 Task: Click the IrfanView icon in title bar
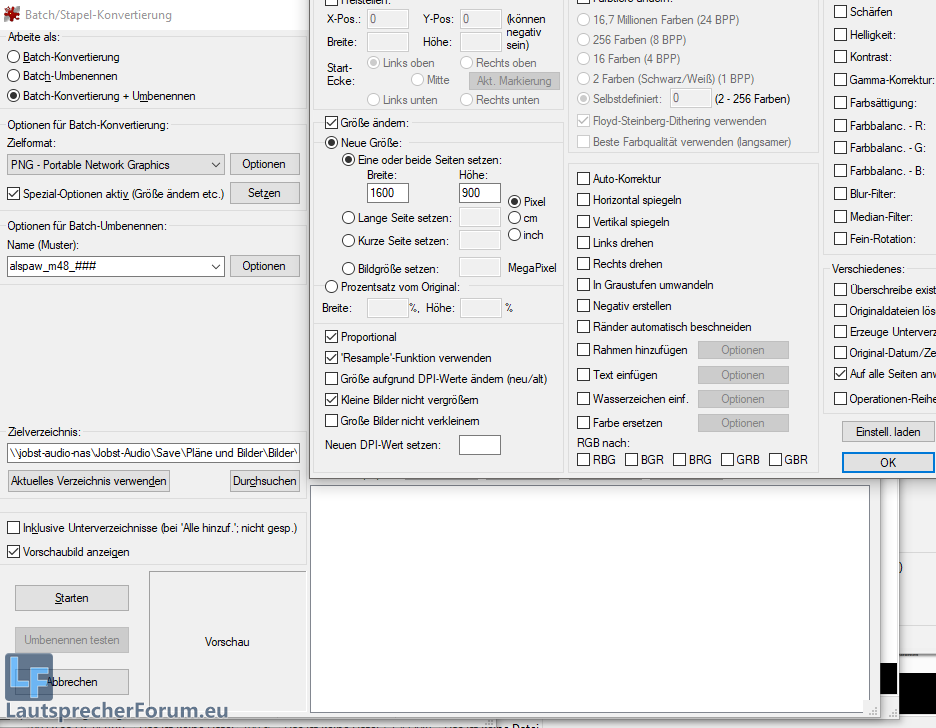[x=14, y=15]
